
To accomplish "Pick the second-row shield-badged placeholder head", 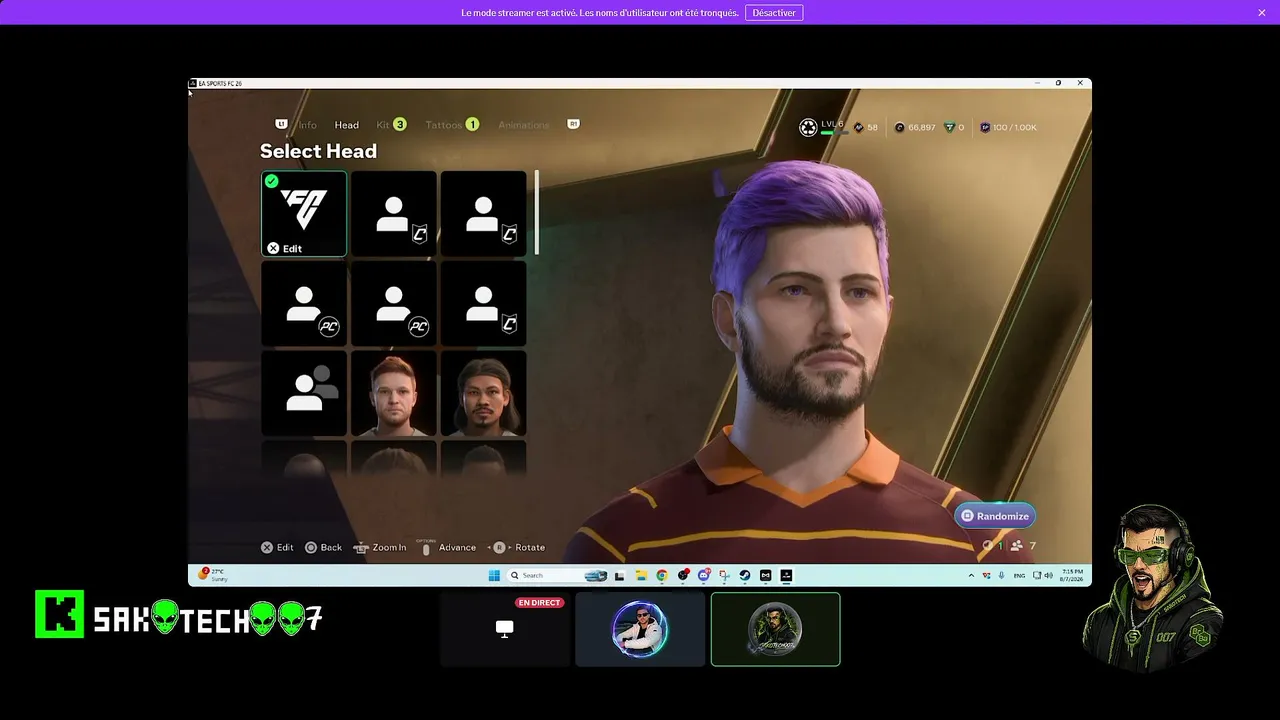I will click(484, 304).
